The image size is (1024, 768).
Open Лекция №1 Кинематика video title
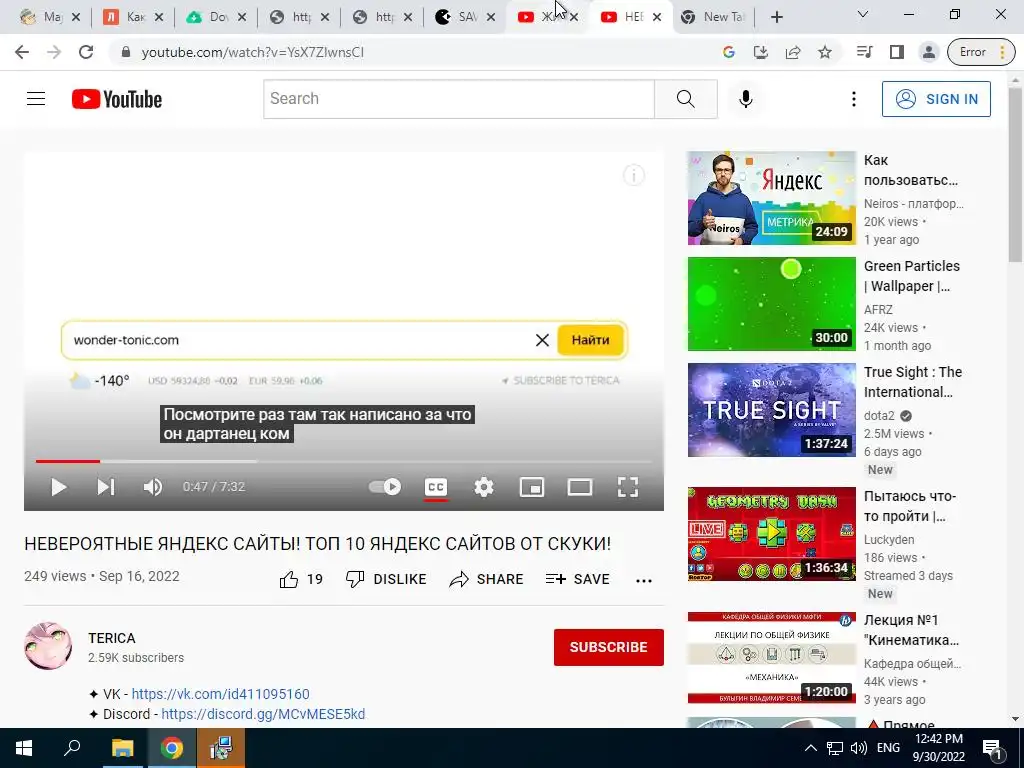pyautogui.click(x=911, y=630)
